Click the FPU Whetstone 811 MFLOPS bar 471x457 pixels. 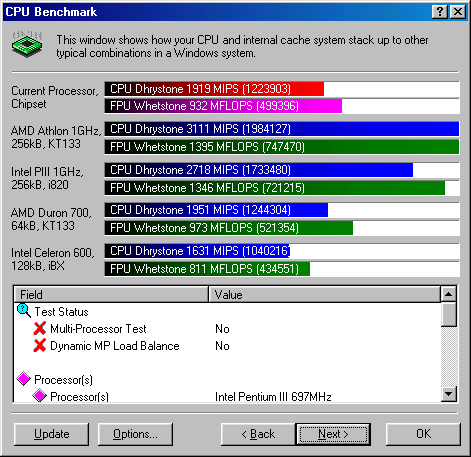click(x=207, y=269)
